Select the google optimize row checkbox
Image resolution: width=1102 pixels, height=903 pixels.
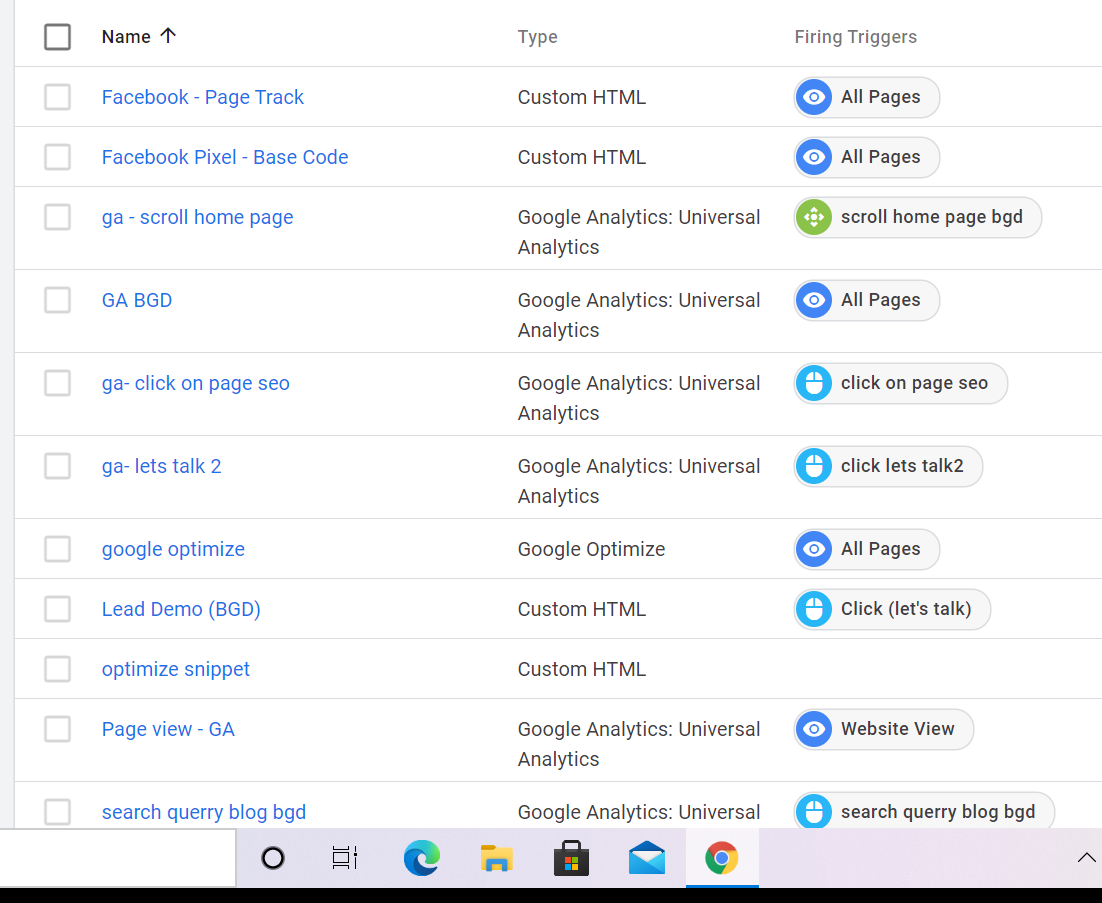tap(57, 549)
